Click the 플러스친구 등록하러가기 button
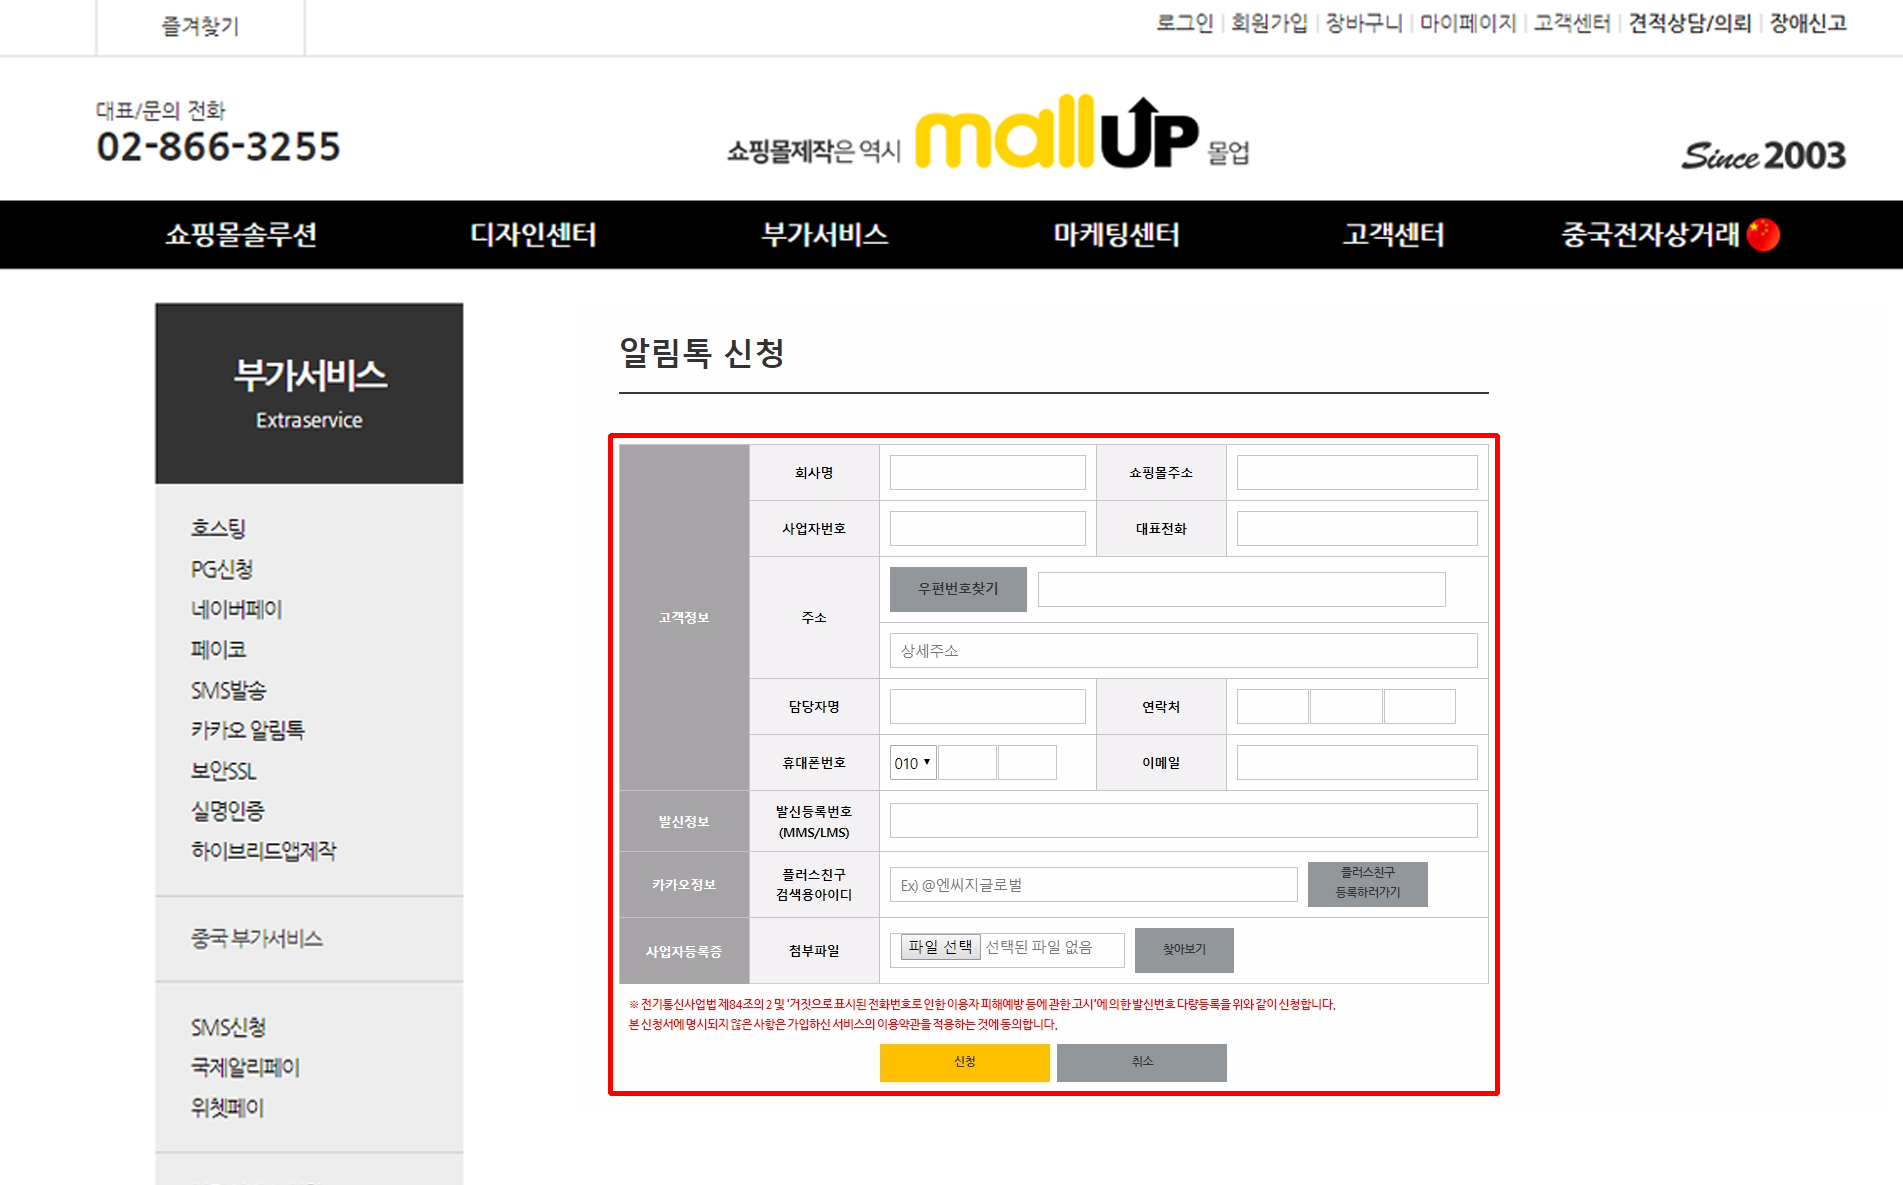 [x=1367, y=883]
